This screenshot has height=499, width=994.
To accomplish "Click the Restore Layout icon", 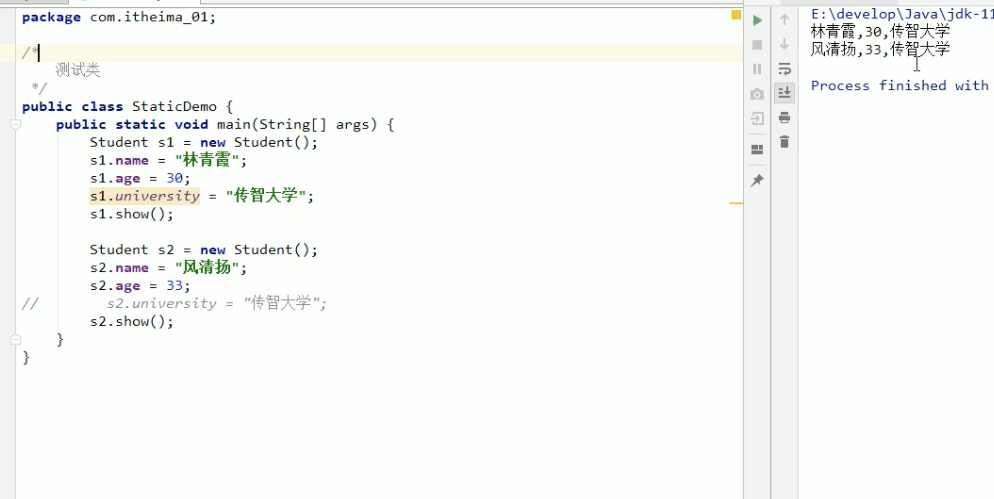I will pyautogui.click(x=757, y=150).
